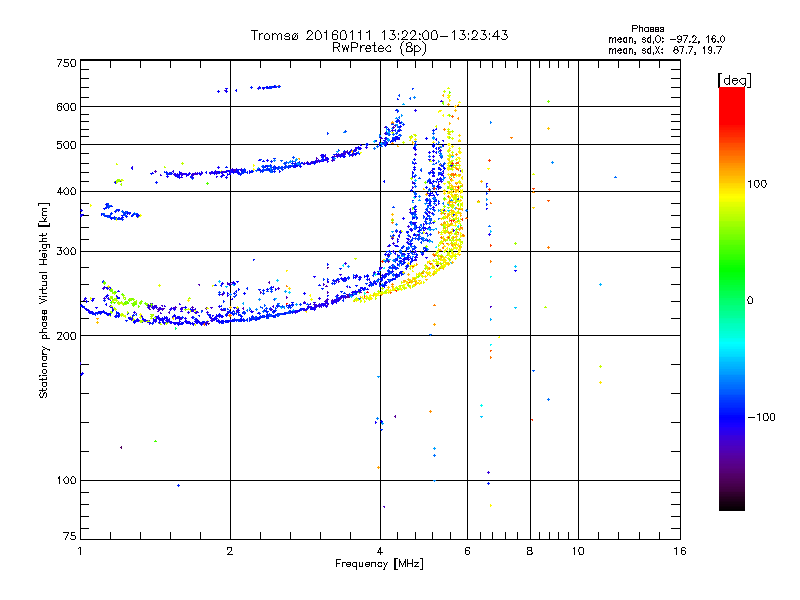Click the 'RwPretec (8p)' subtitle
The image size is (800, 600).
pyautogui.click(x=379, y=48)
